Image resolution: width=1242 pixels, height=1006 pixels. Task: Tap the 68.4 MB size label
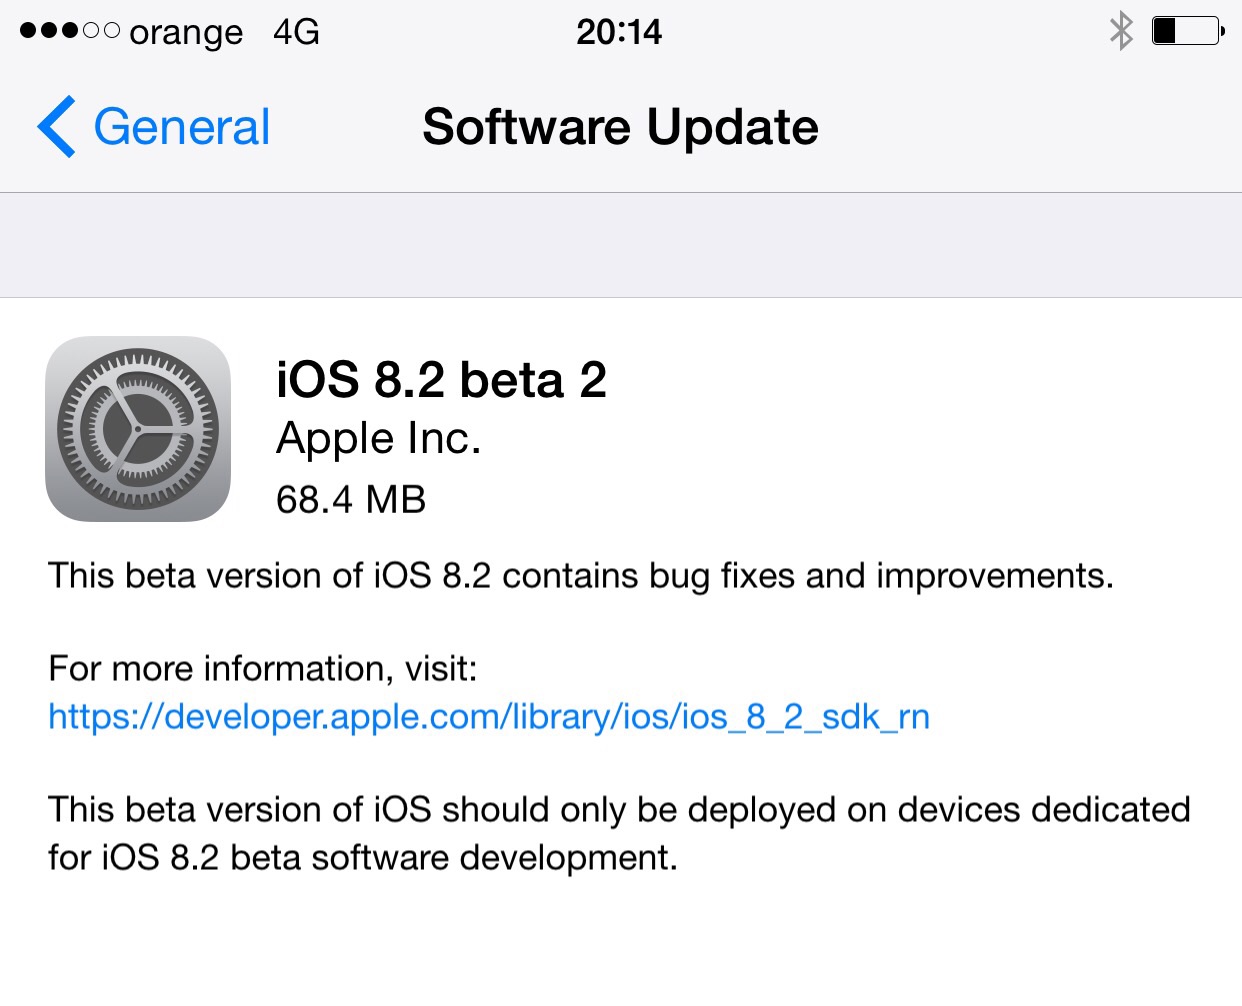point(351,499)
